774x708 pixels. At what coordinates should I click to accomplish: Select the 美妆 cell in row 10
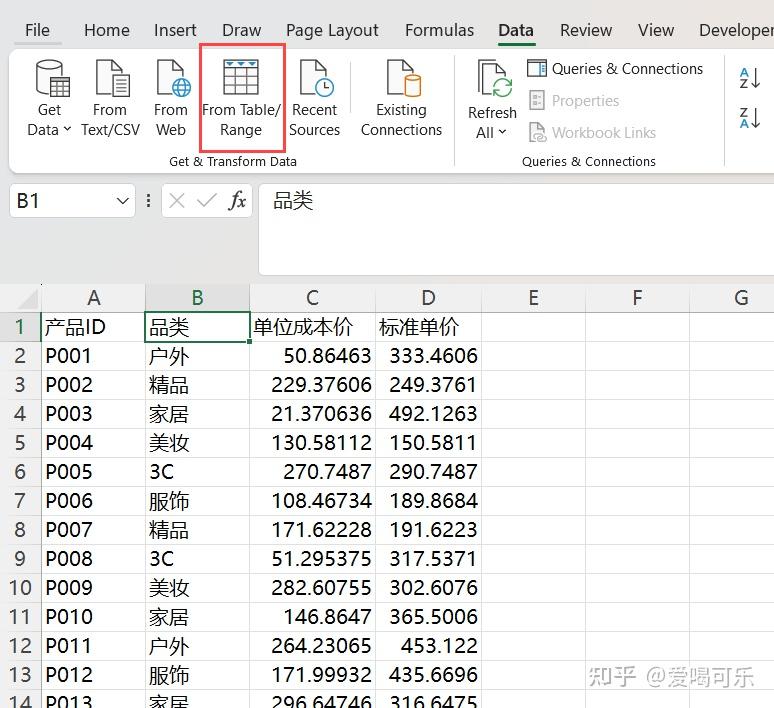(x=197, y=588)
